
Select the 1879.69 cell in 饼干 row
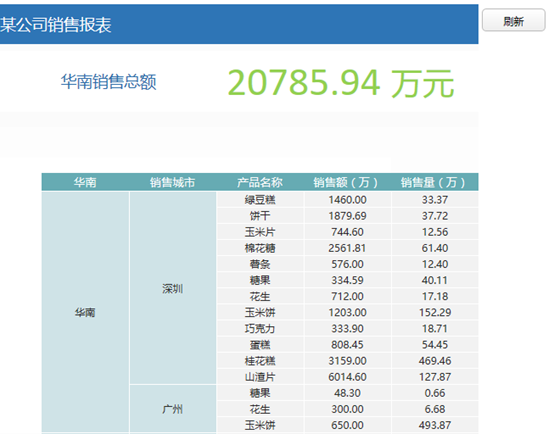[x=348, y=216]
